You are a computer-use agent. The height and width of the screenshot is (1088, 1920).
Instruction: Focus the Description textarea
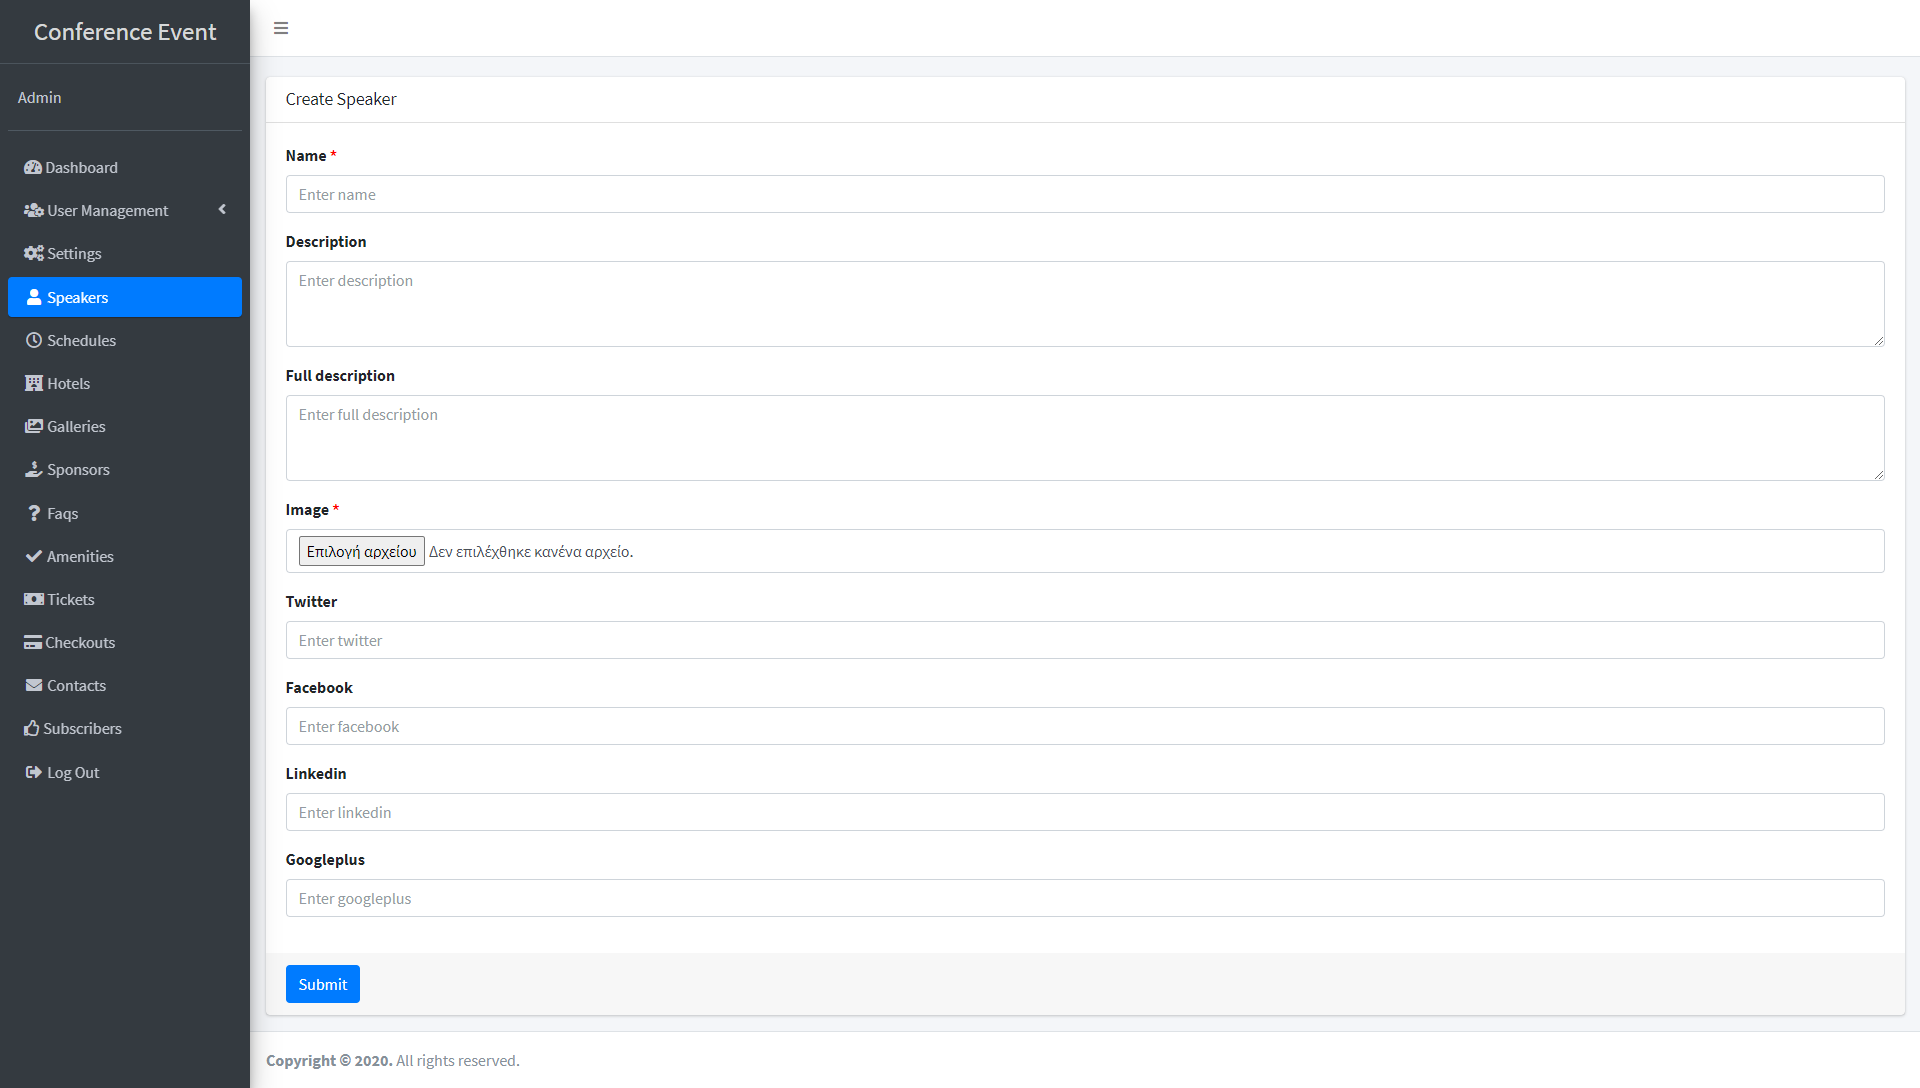[x=1085, y=304]
